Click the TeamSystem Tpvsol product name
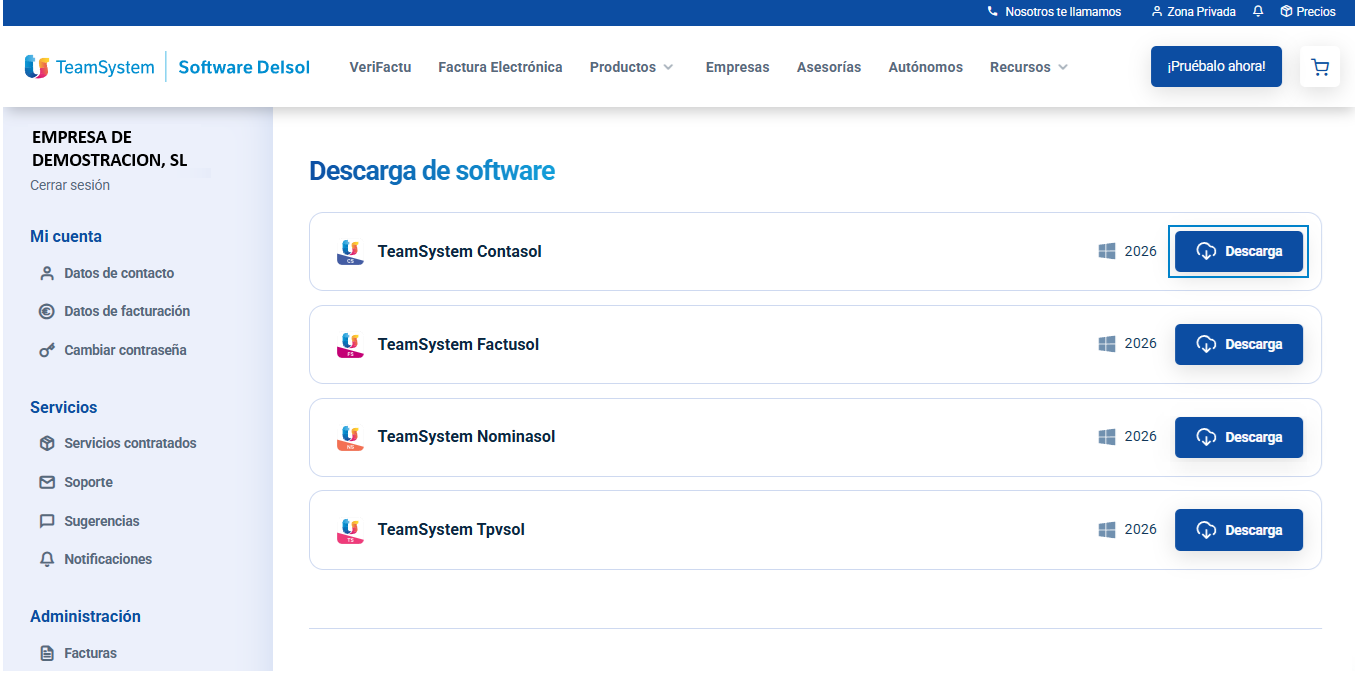The height and width of the screenshot is (673, 1355). [x=451, y=530]
